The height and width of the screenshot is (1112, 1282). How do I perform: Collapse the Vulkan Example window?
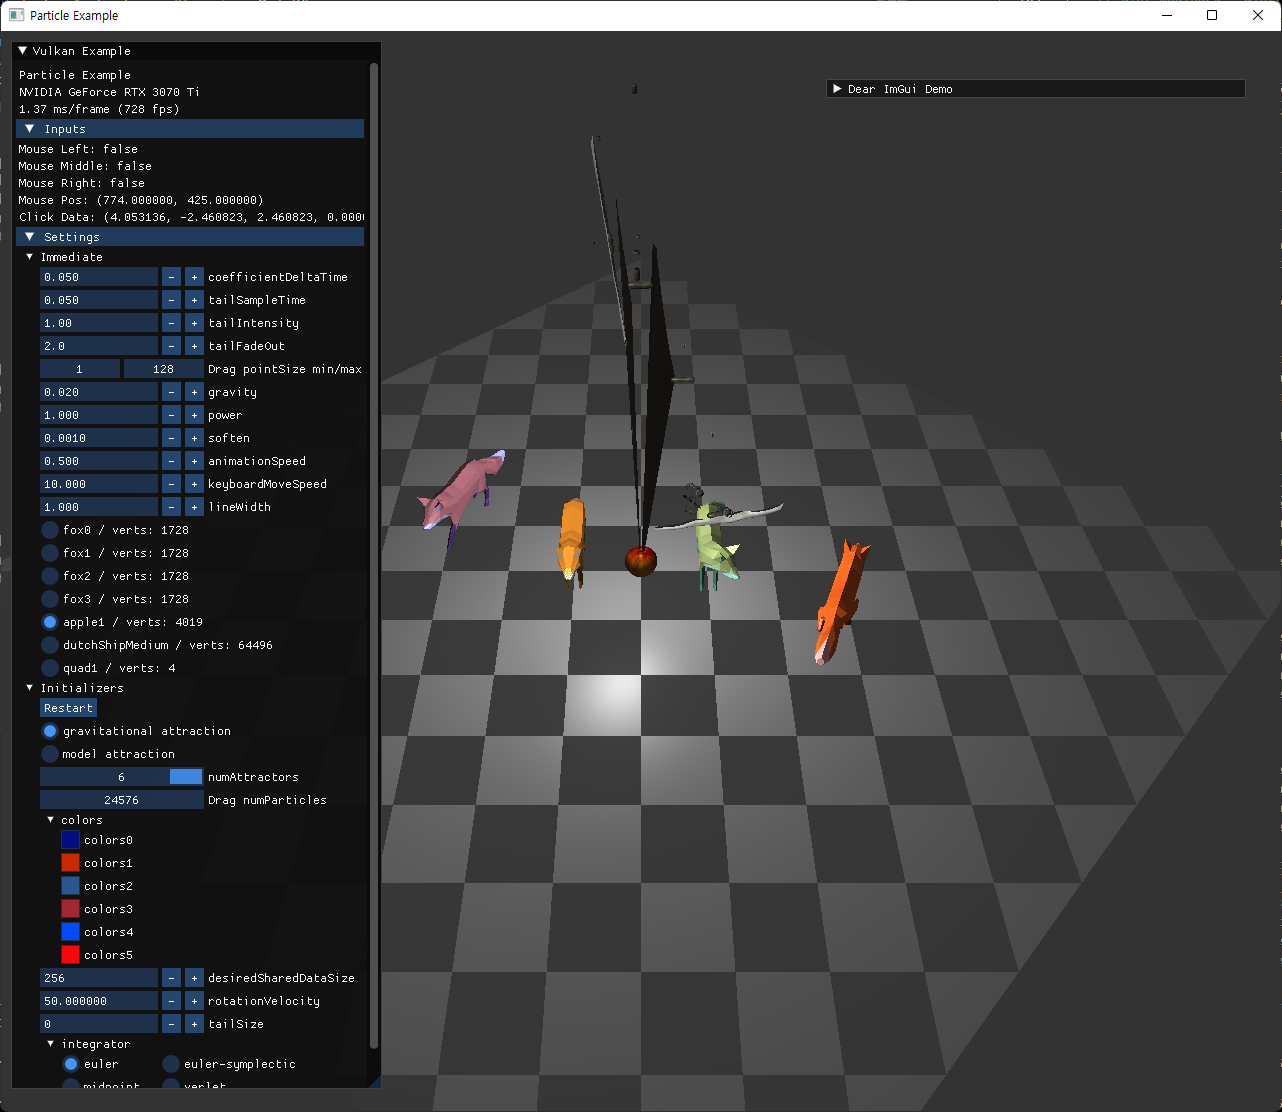[x=23, y=51]
